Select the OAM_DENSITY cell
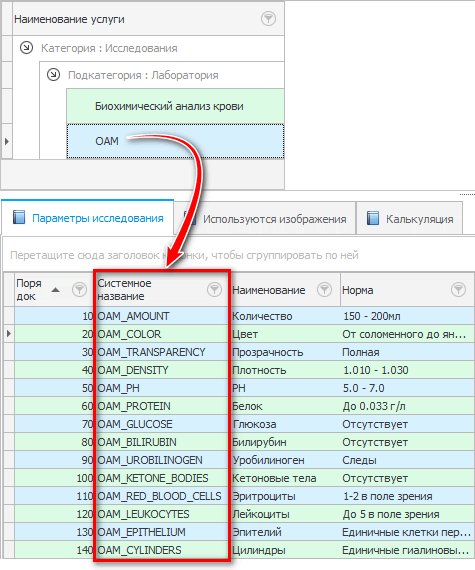Viewport: 475px width, 570px height. (x=162, y=370)
